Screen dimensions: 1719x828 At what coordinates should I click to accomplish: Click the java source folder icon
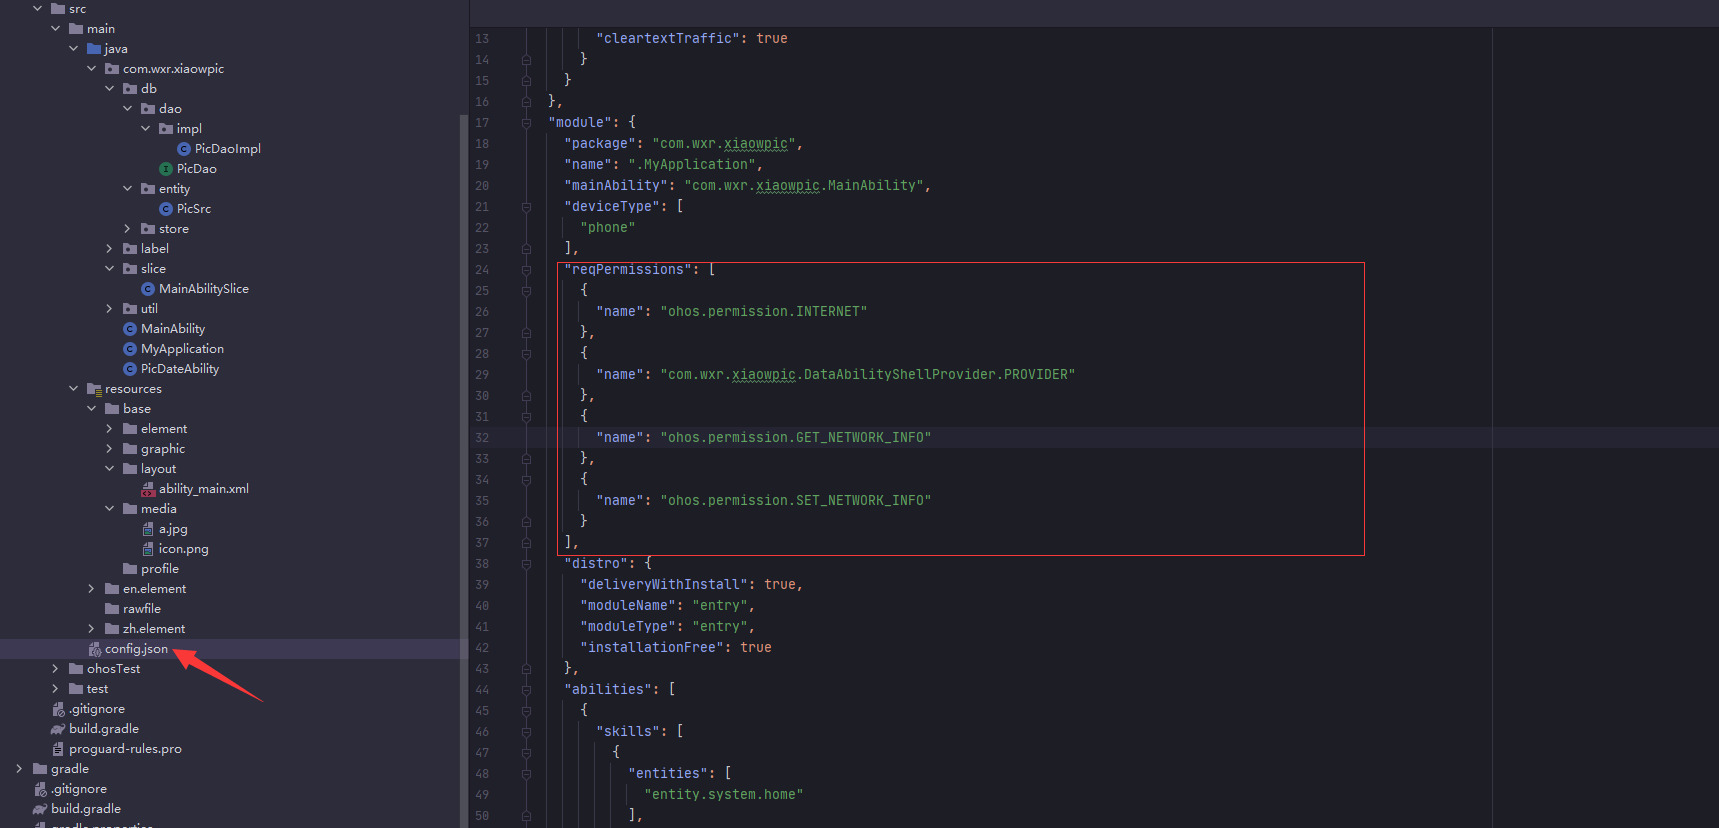[x=94, y=49]
